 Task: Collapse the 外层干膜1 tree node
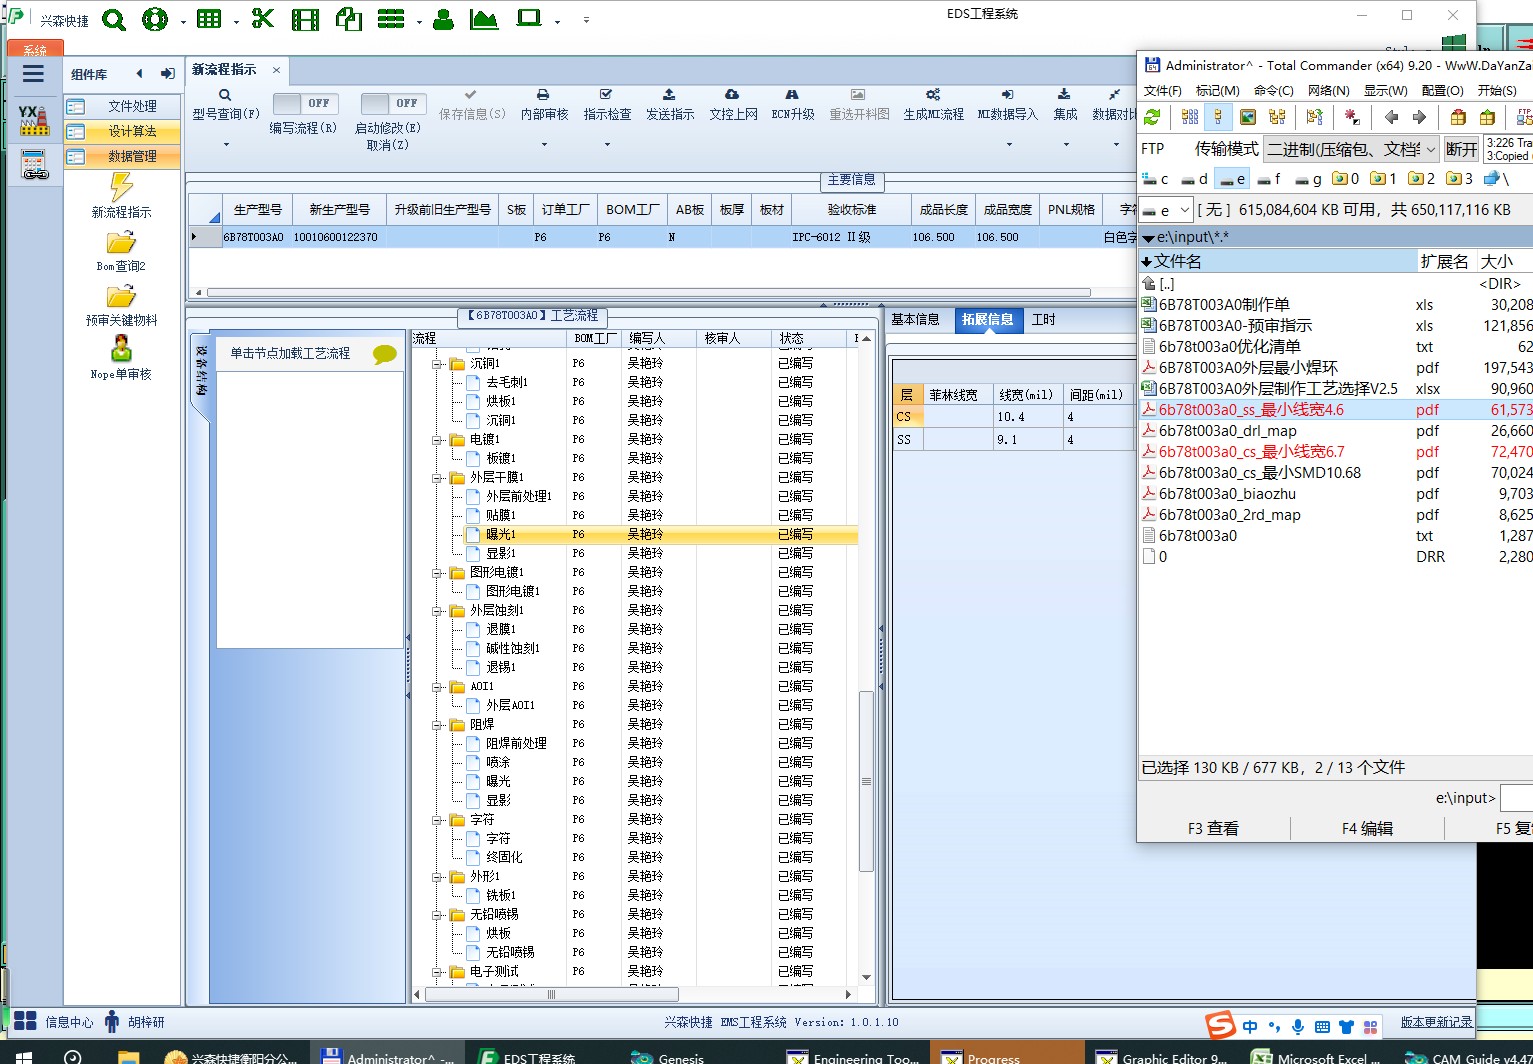437,478
